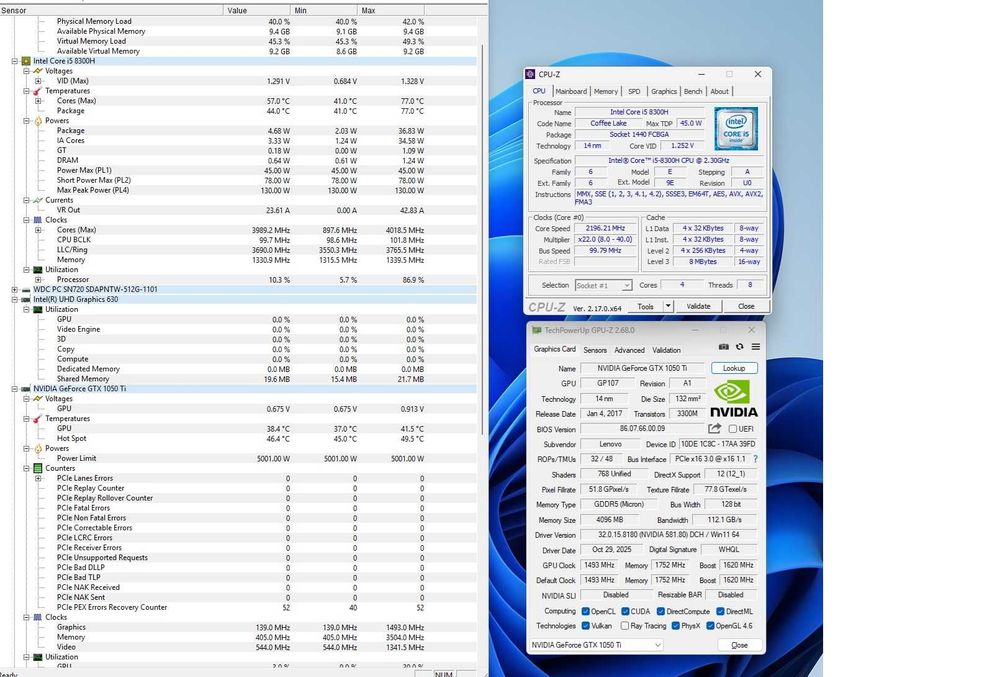1000x677 pixels.
Task: Take a GPU-Z screenshot with the camera icon
Action: coord(724,347)
